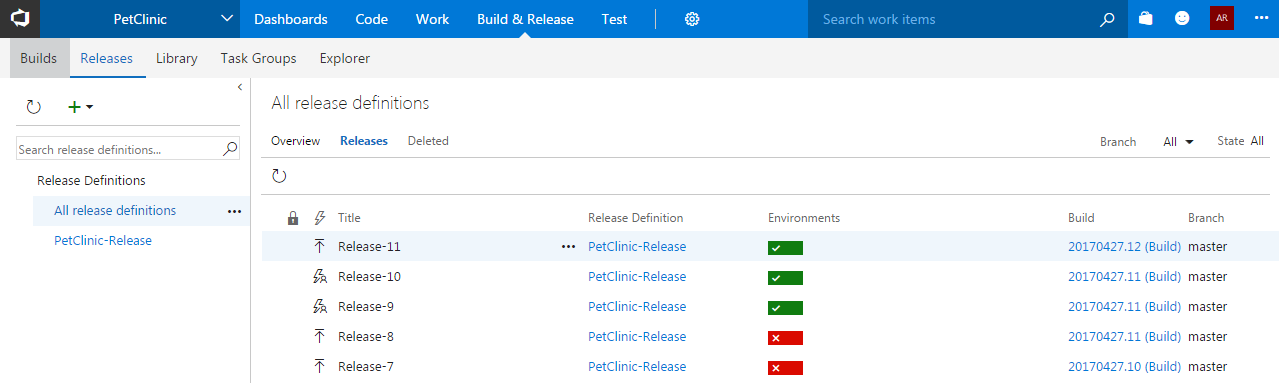Switch to the Releases view tab
Image resolution: width=1279 pixels, height=383 pixels.
[x=364, y=141]
